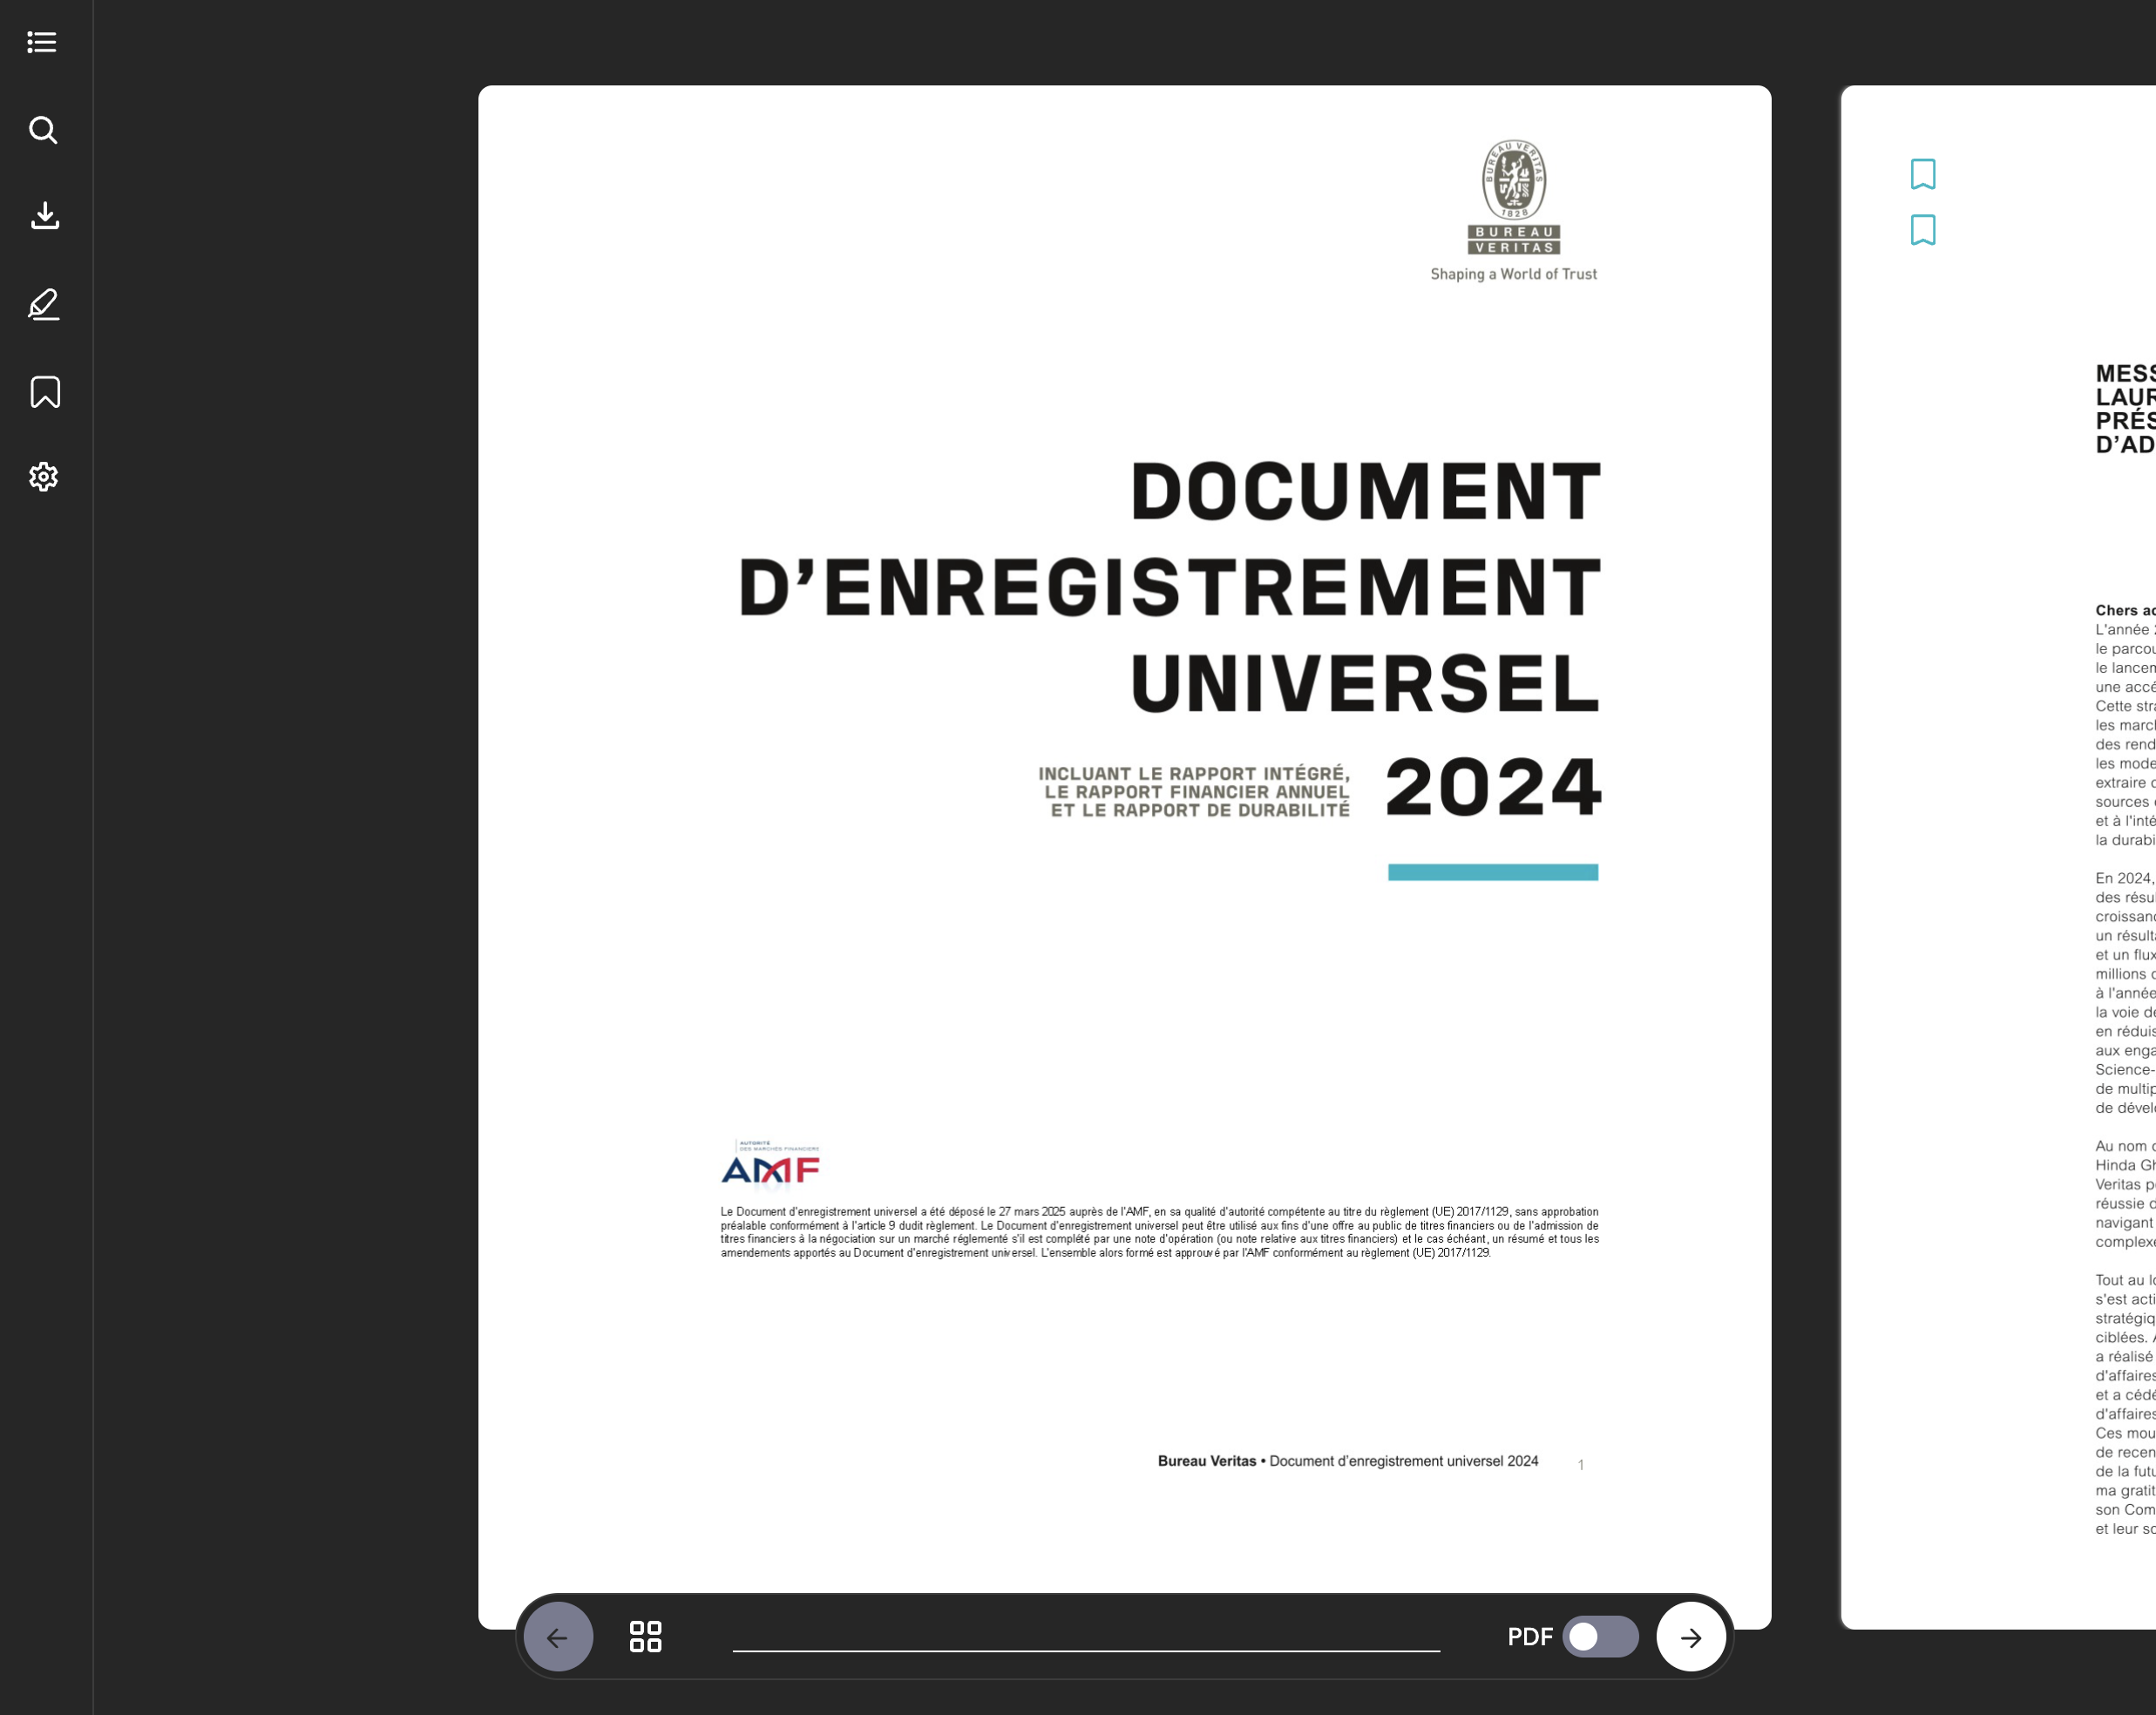Click the Bureau Veritas logo on cover

click(x=1513, y=198)
